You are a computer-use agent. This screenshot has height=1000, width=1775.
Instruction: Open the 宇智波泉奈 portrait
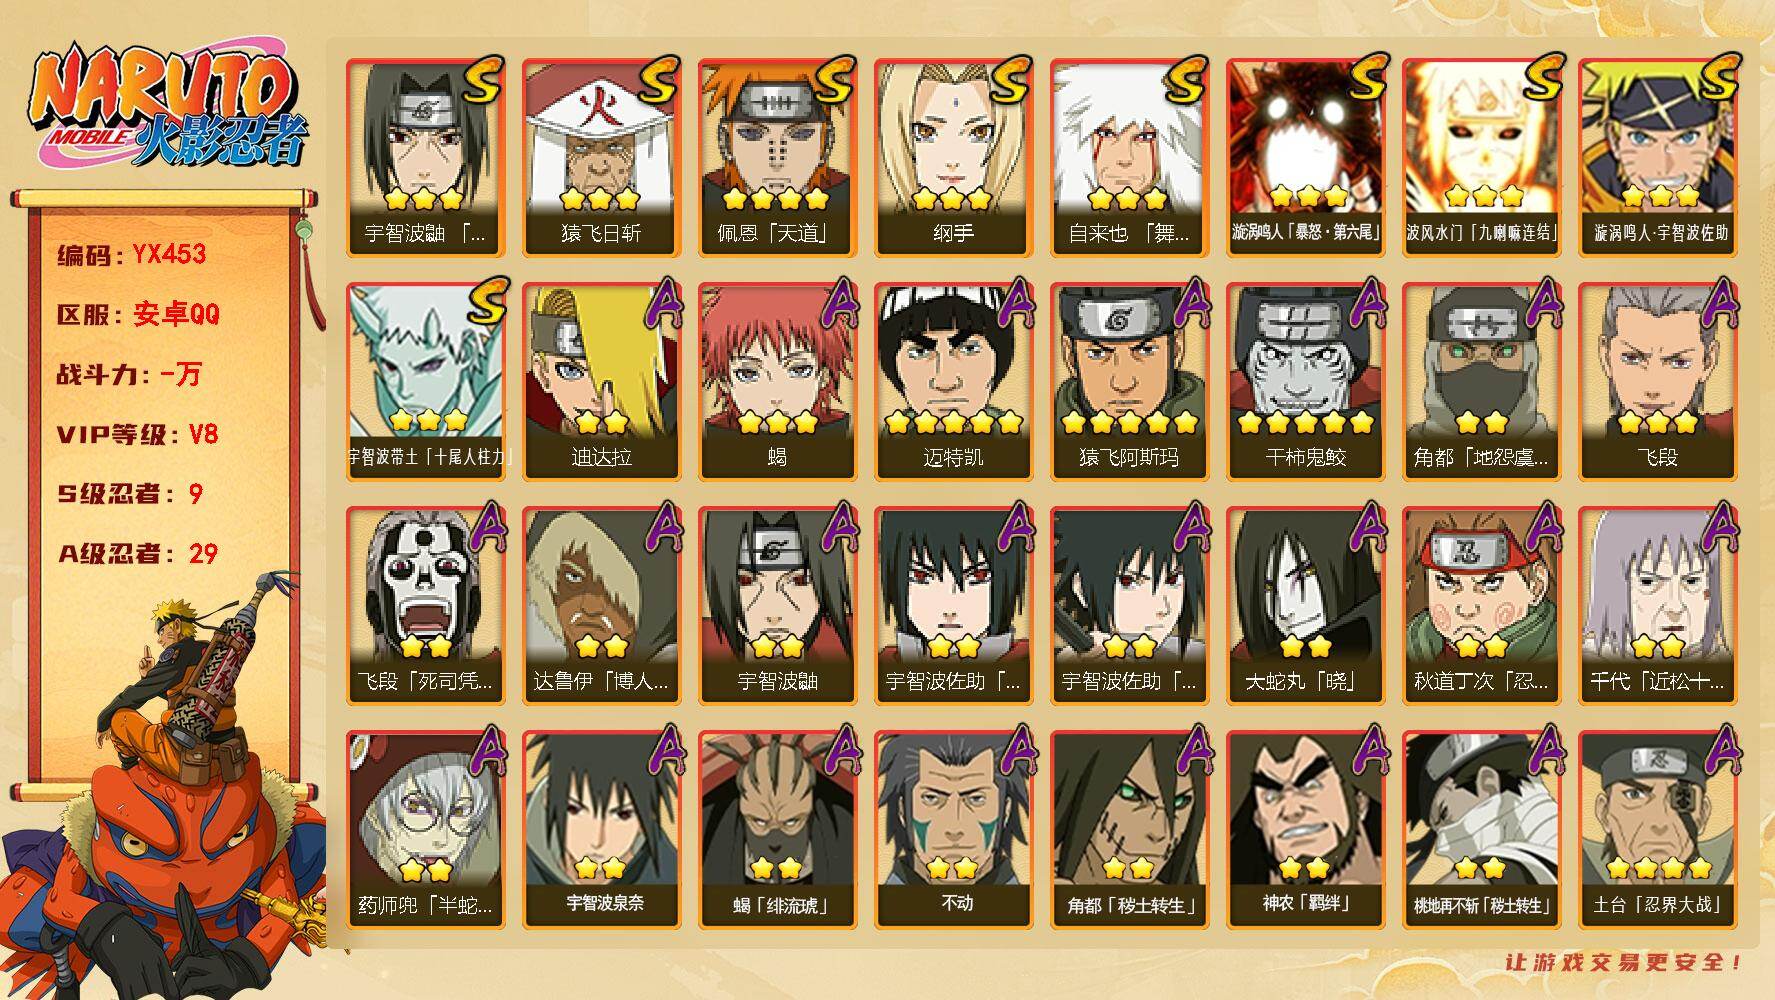[x=601, y=829]
